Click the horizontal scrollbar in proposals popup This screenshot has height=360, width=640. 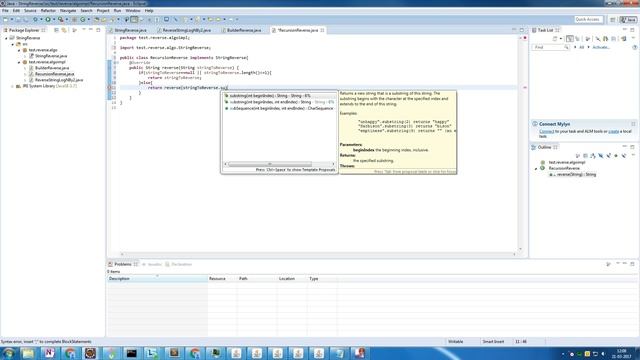(x=270, y=164)
